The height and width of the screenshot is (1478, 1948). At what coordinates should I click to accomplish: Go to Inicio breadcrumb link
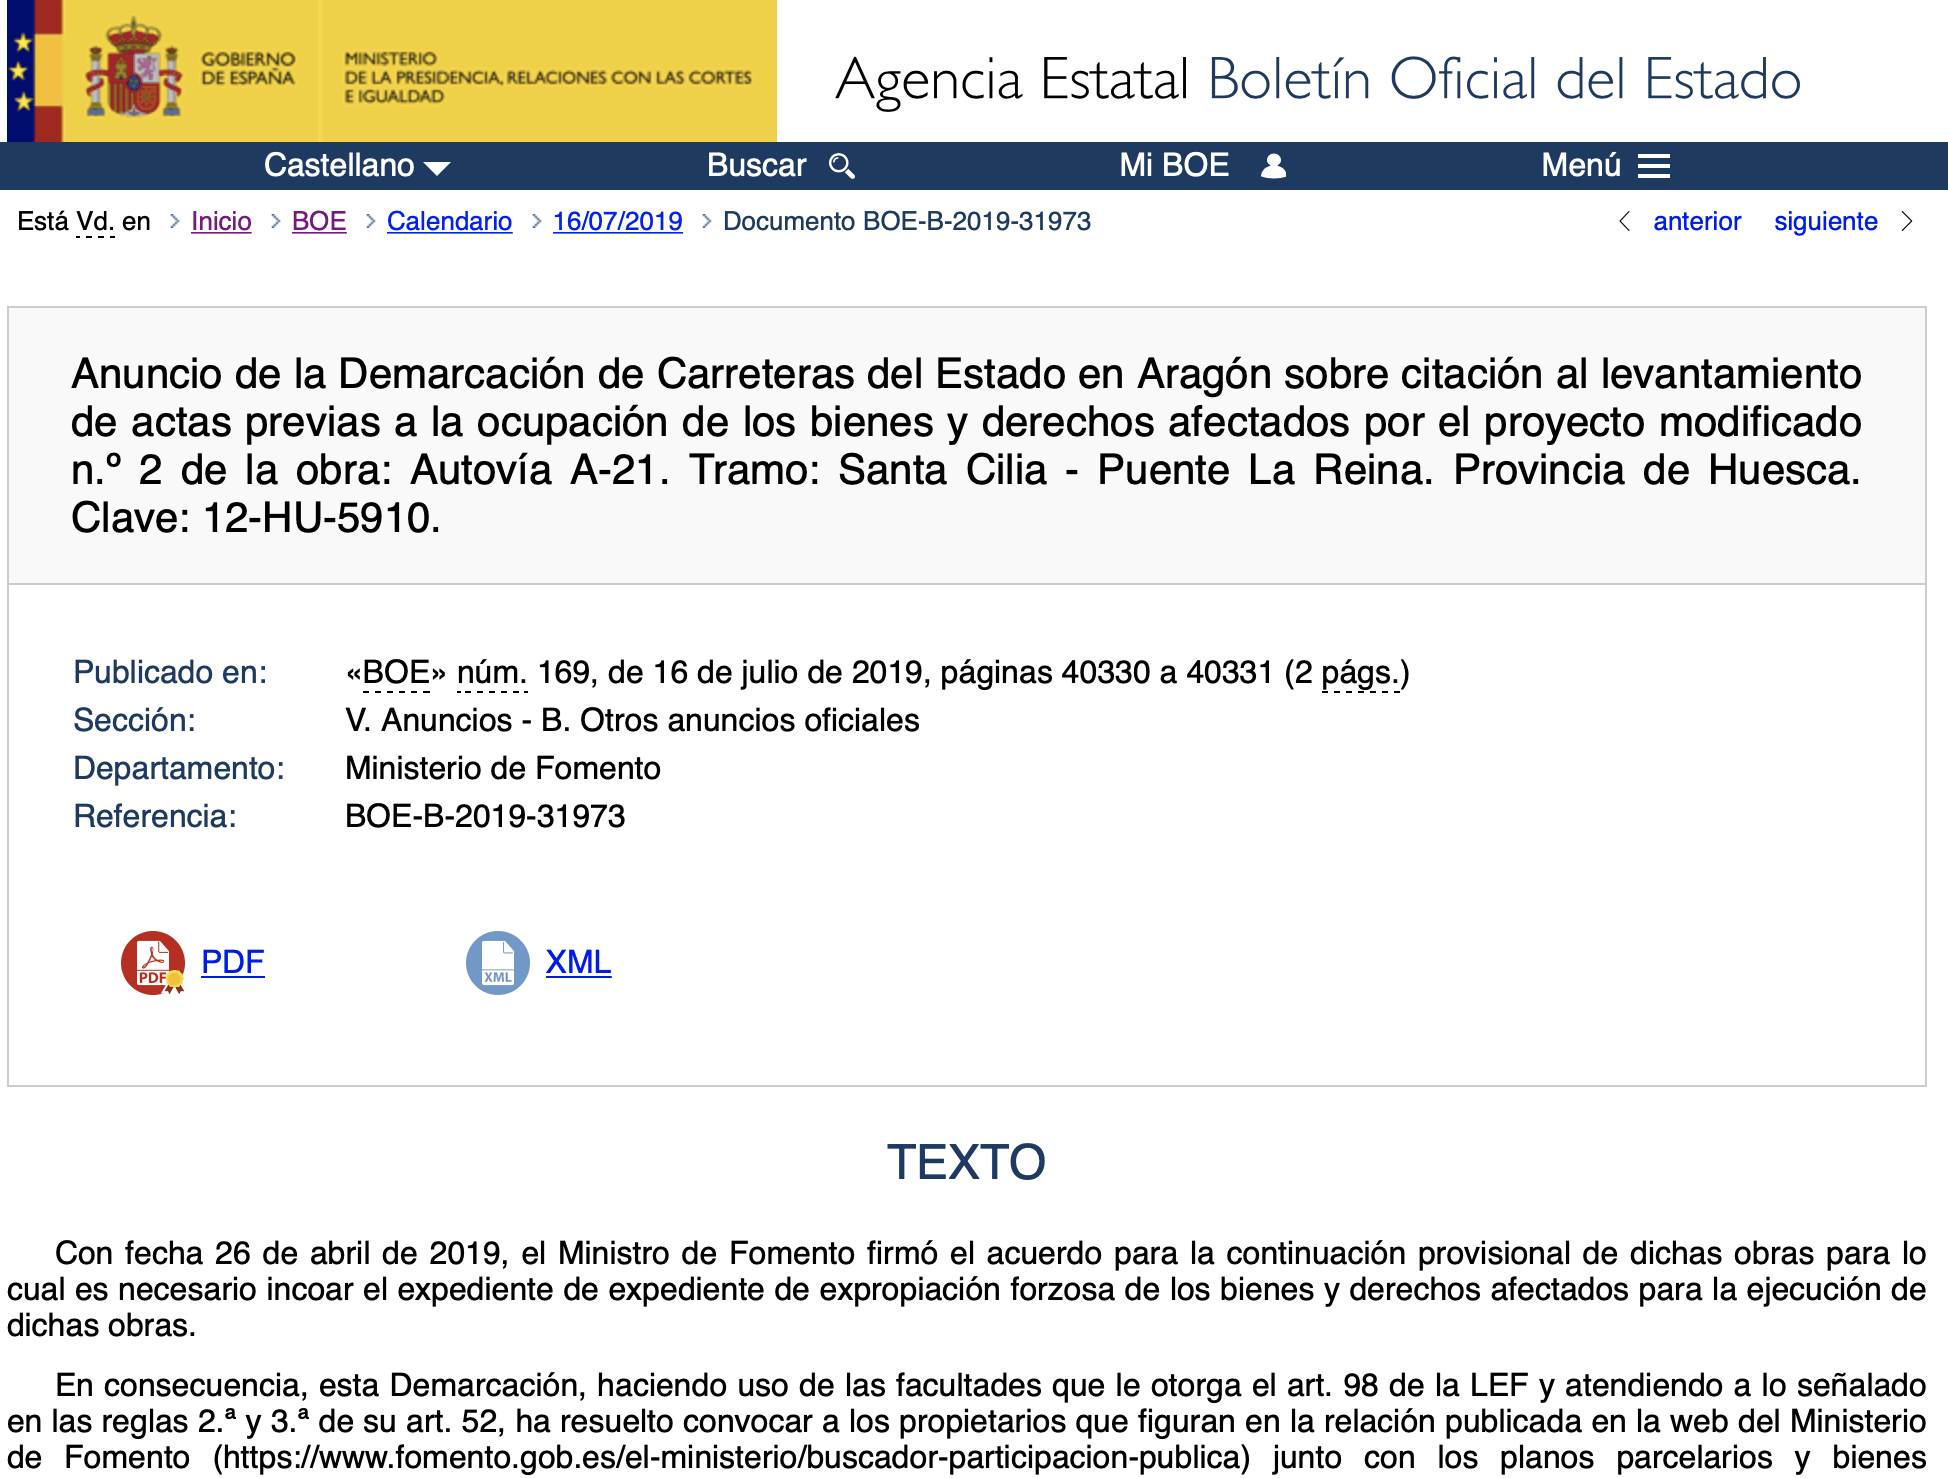(221, 221)
